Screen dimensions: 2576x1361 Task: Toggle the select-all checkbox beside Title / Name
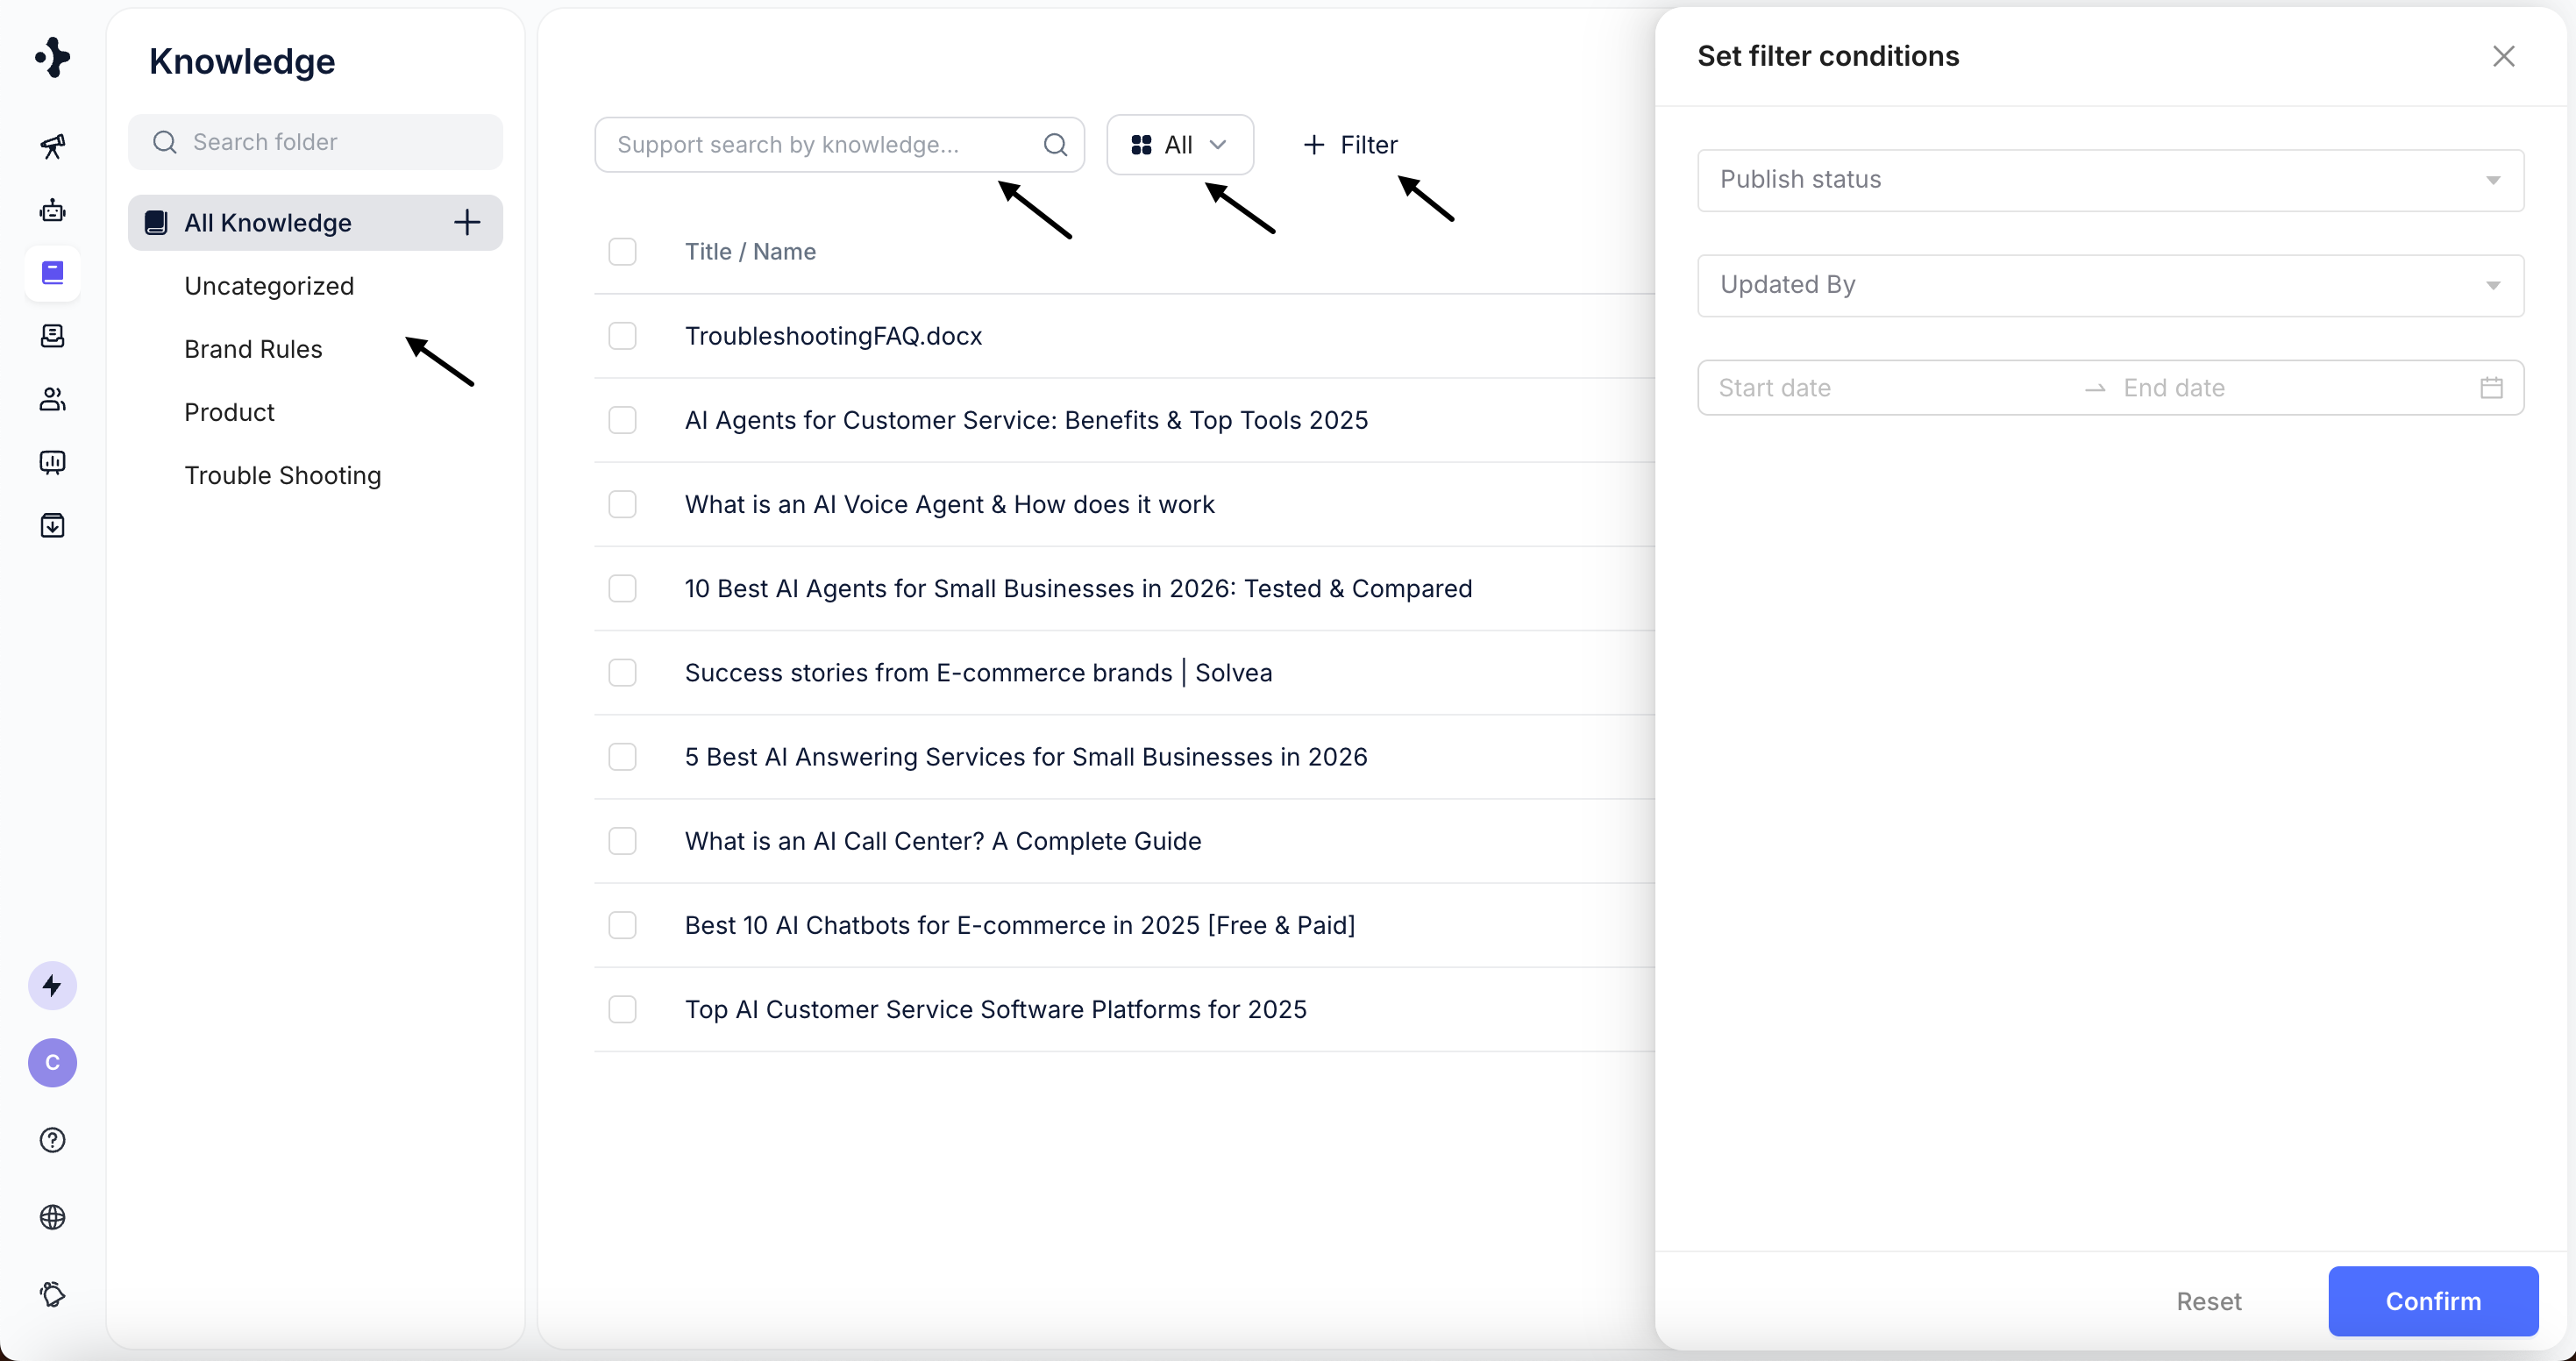tap(622, 252)
